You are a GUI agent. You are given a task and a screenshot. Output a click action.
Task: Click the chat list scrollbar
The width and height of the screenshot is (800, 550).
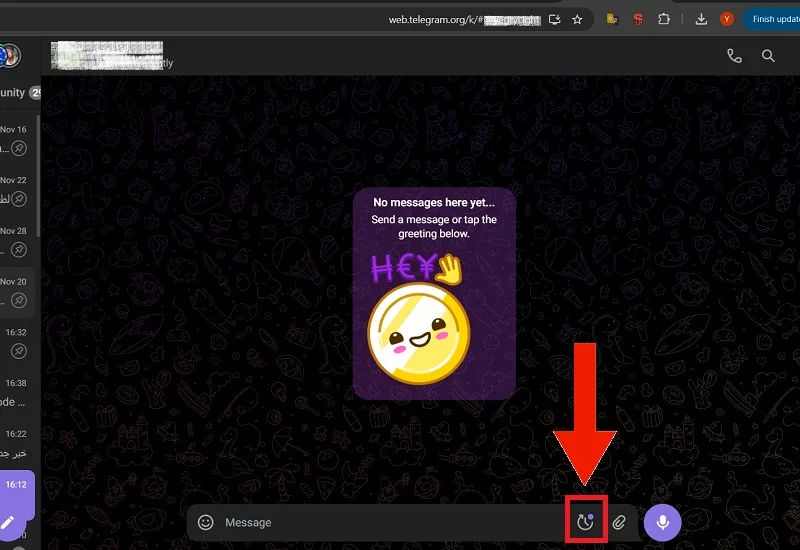tap(38, 176)
